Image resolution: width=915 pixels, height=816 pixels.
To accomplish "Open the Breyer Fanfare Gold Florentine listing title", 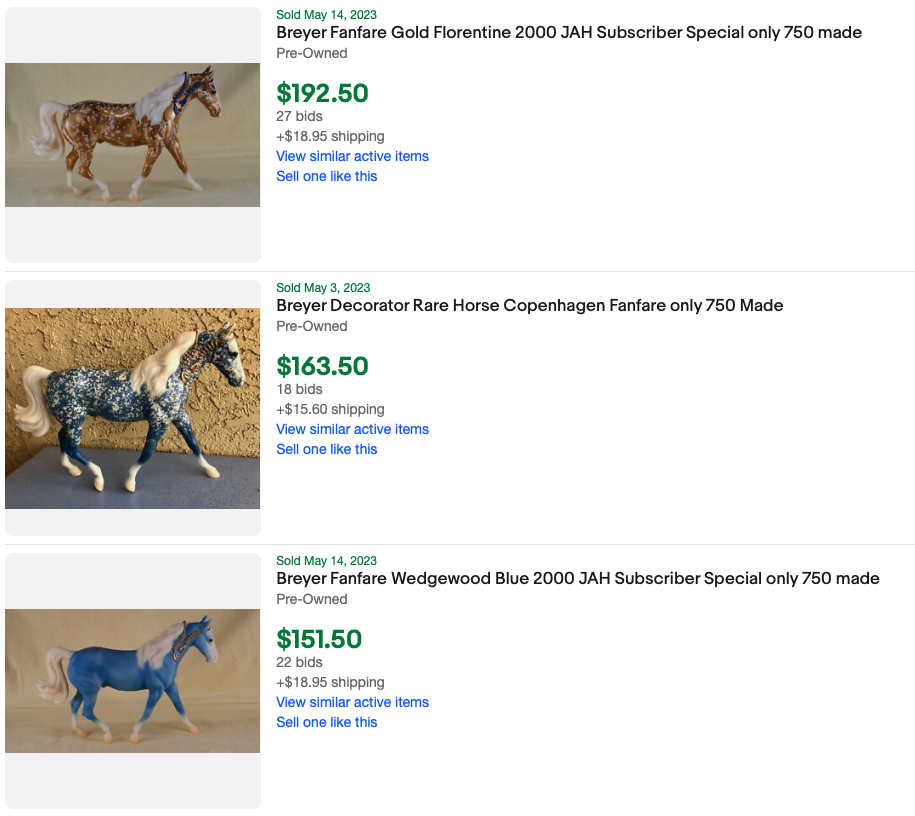I will 568,33.
